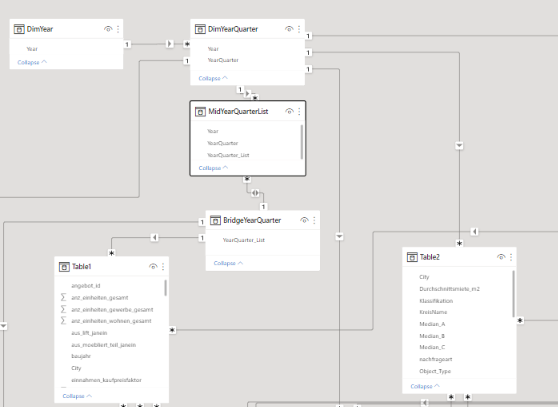The width and height of the screenshot is (558, 407).
Task: Collapse the DimYearQuarter table
Action: coord(213,78)
